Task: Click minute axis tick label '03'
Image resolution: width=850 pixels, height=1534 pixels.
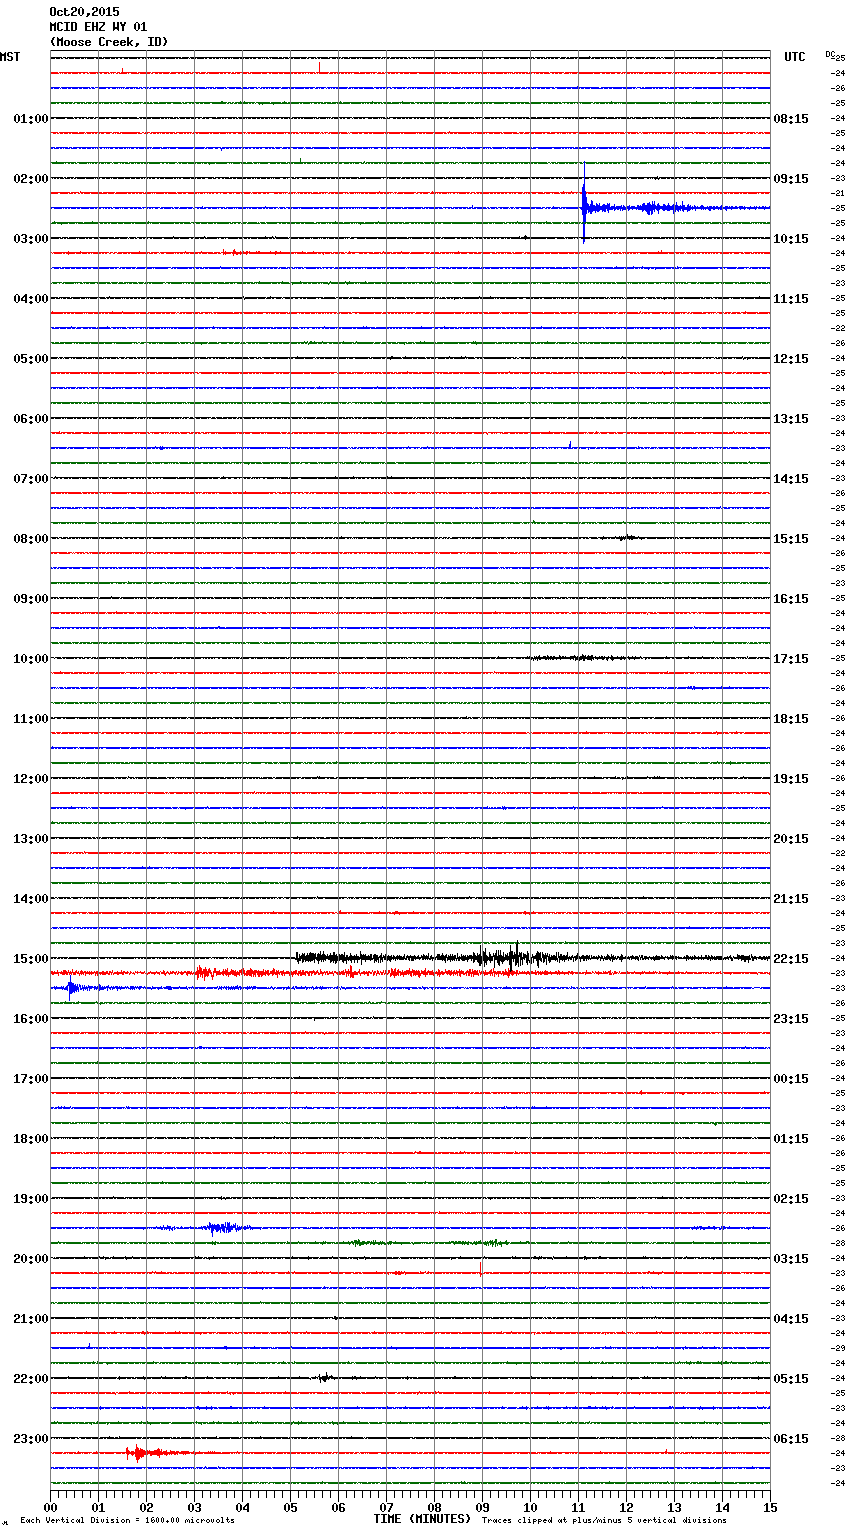Action: (194, 1506)
